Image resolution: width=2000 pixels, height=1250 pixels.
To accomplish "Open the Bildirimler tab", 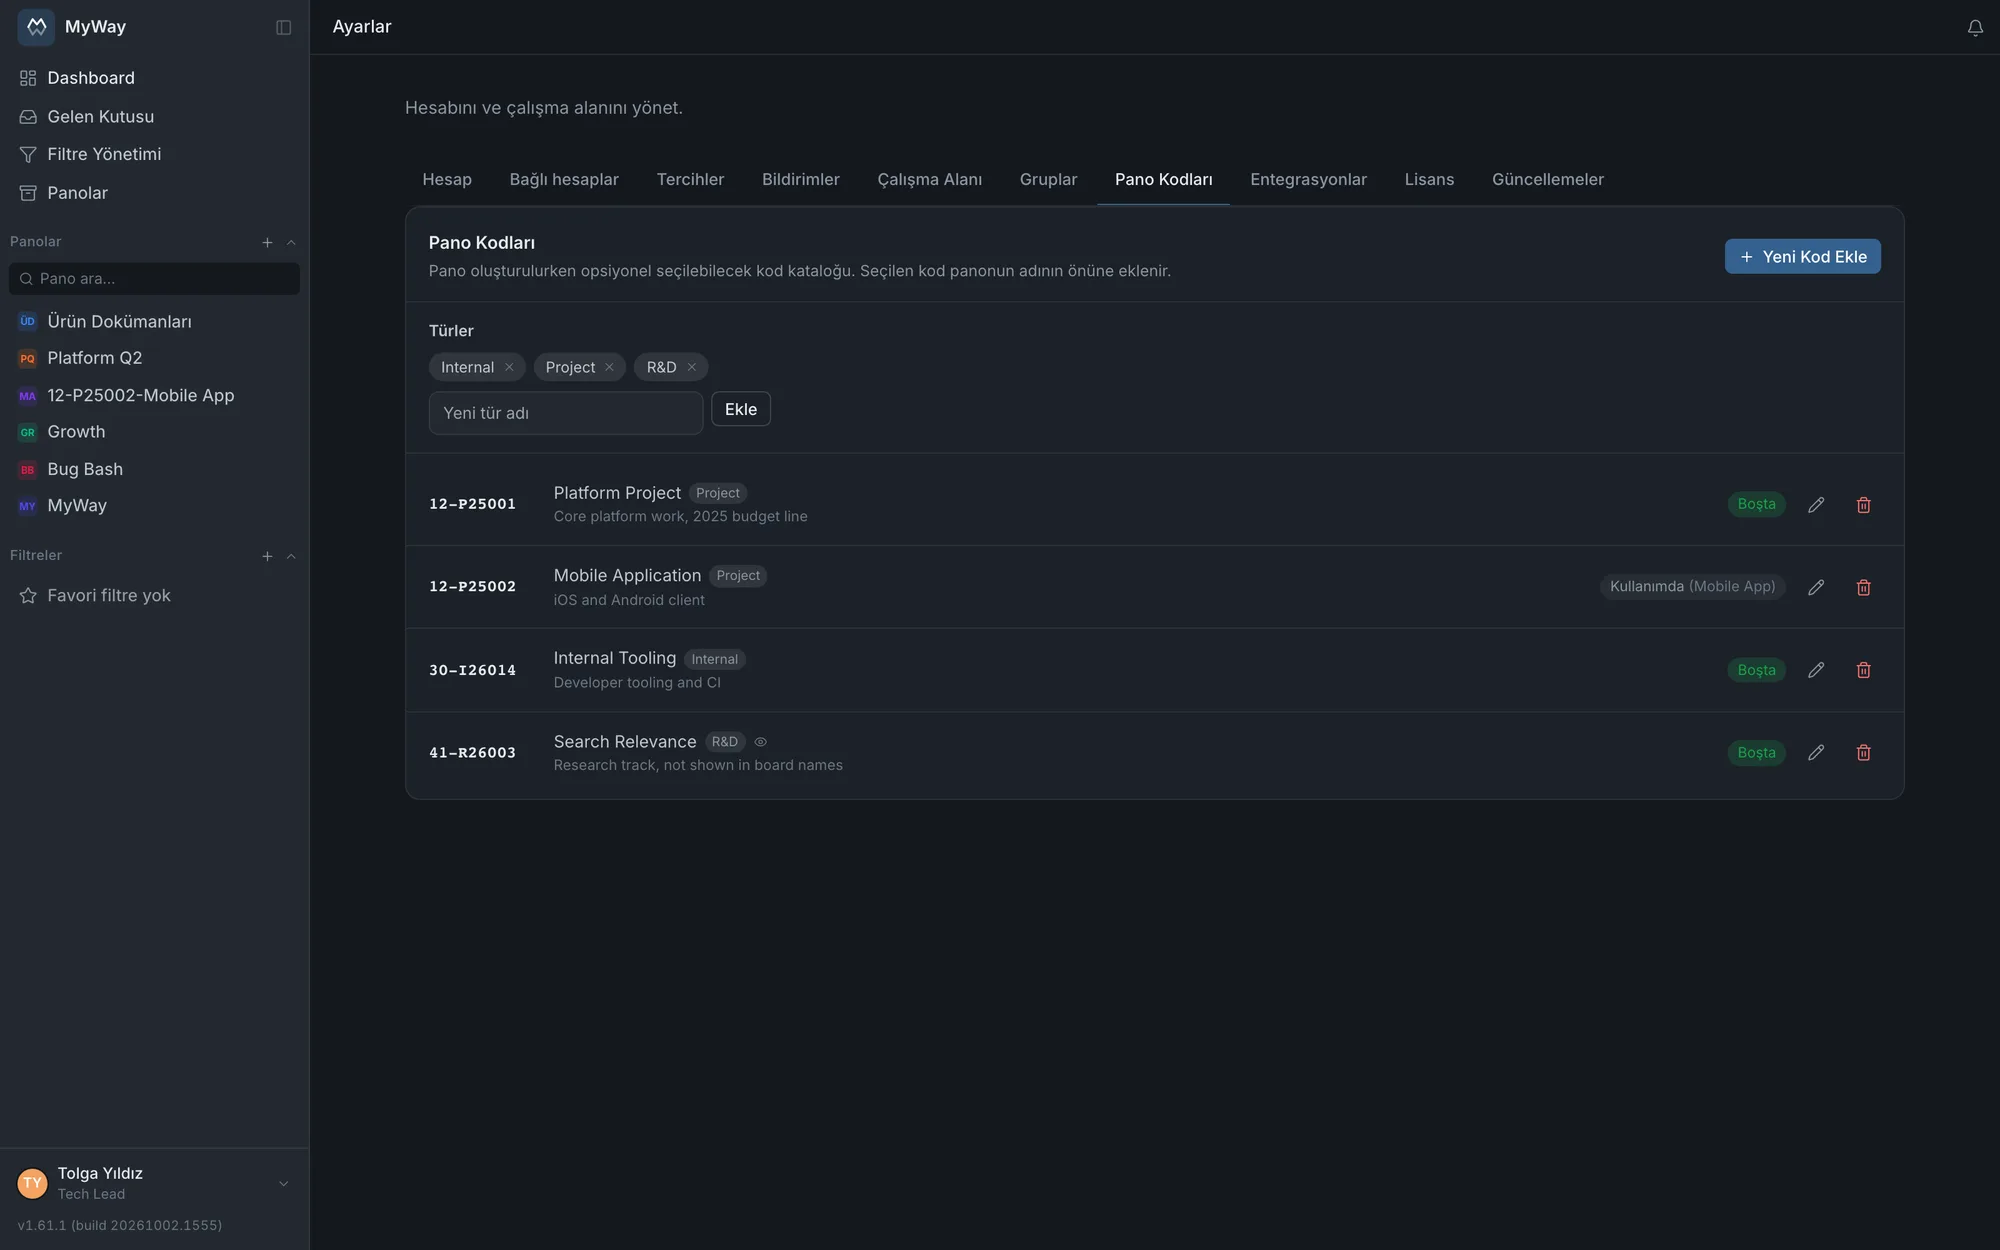I will click(800, 179).
